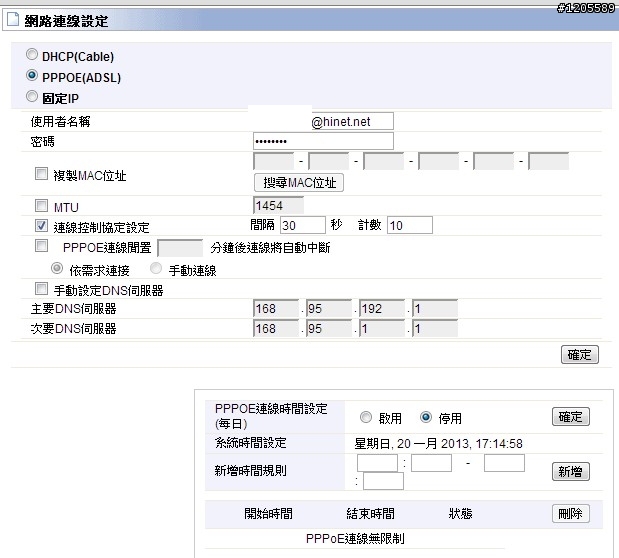Click the 刪除 button in schedule table

[x=570, y=513]
